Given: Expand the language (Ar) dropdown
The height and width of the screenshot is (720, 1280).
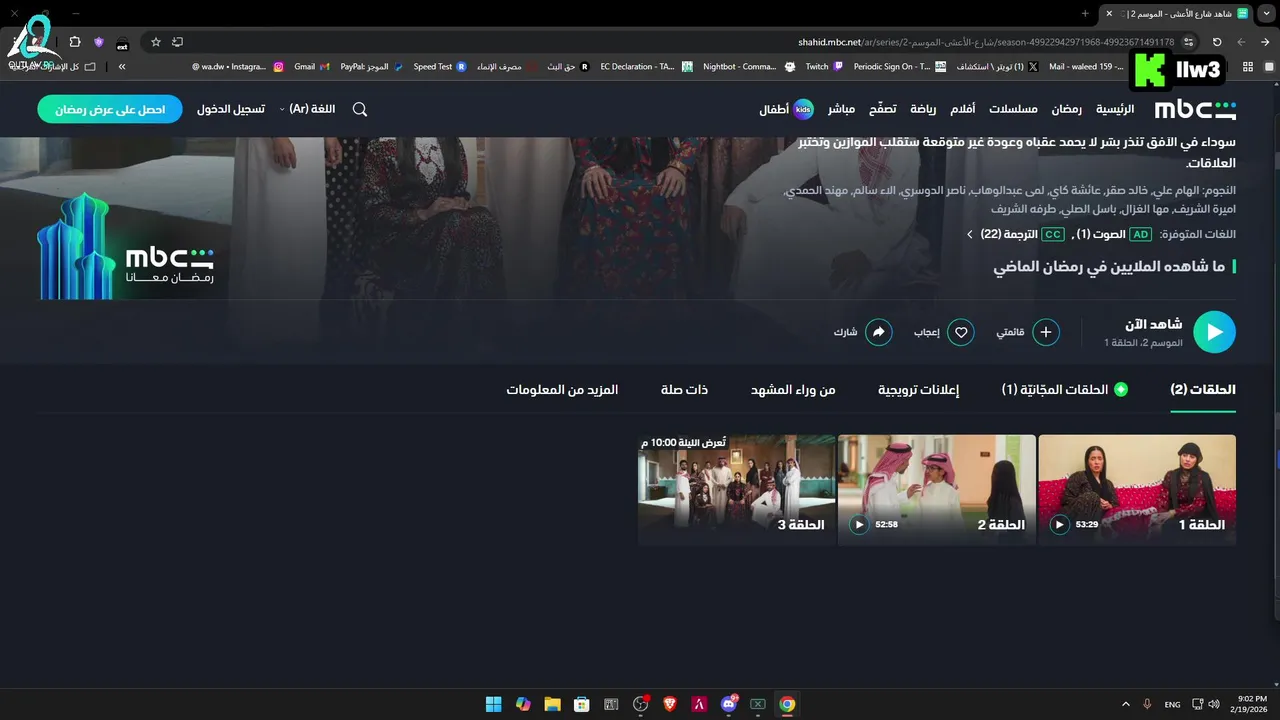Looking at the screenshot, I should [x=307, y=109].
